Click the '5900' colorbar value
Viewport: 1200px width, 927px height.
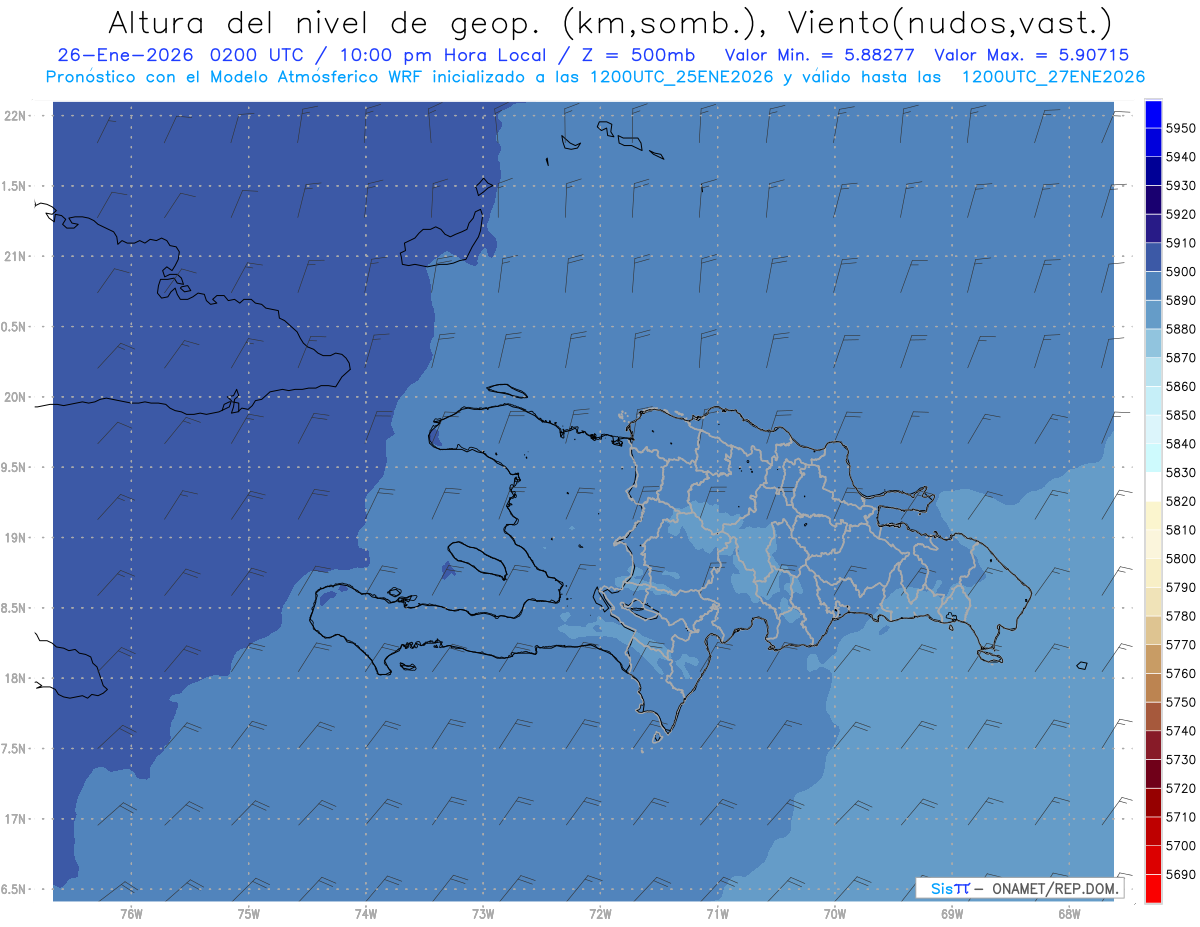(1180, 271)
